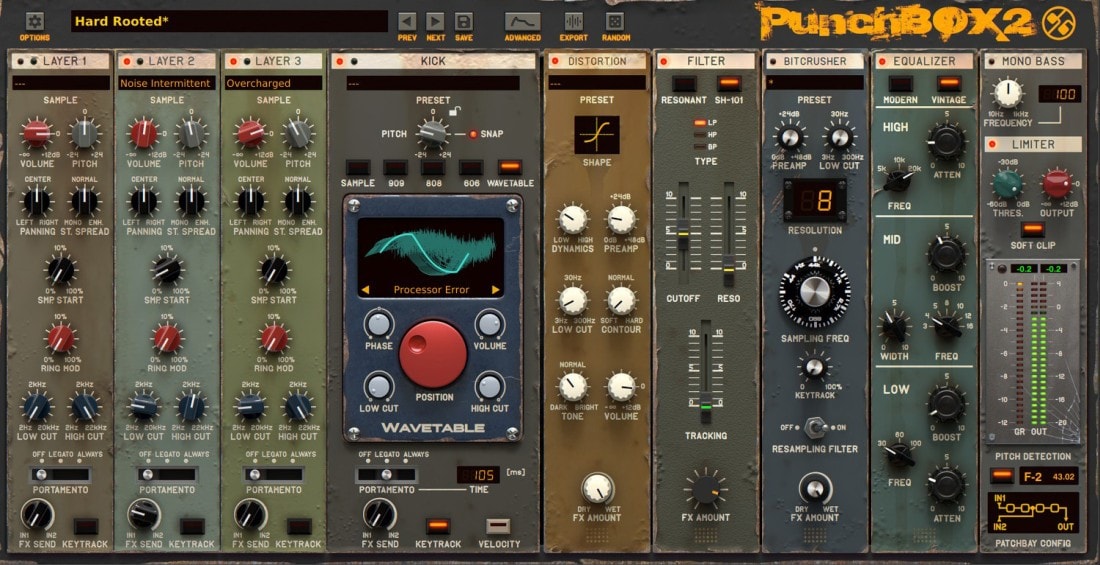Click the Layer 3 Ring Mod knob
Screen dimensions: 1100x565
(x=274, y=338)
